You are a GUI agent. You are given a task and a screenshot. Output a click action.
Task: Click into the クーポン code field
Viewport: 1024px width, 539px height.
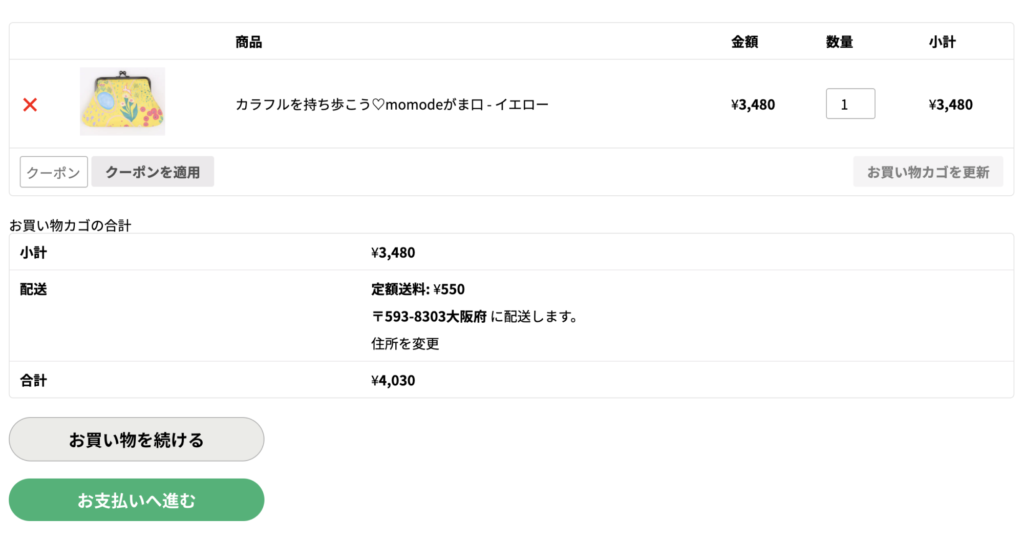tap(54, 172)
